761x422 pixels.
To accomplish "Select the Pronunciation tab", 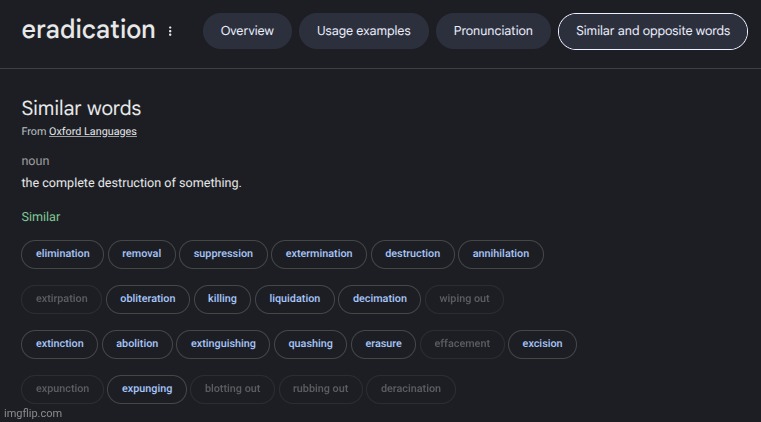I will click(x=493, y=31).
